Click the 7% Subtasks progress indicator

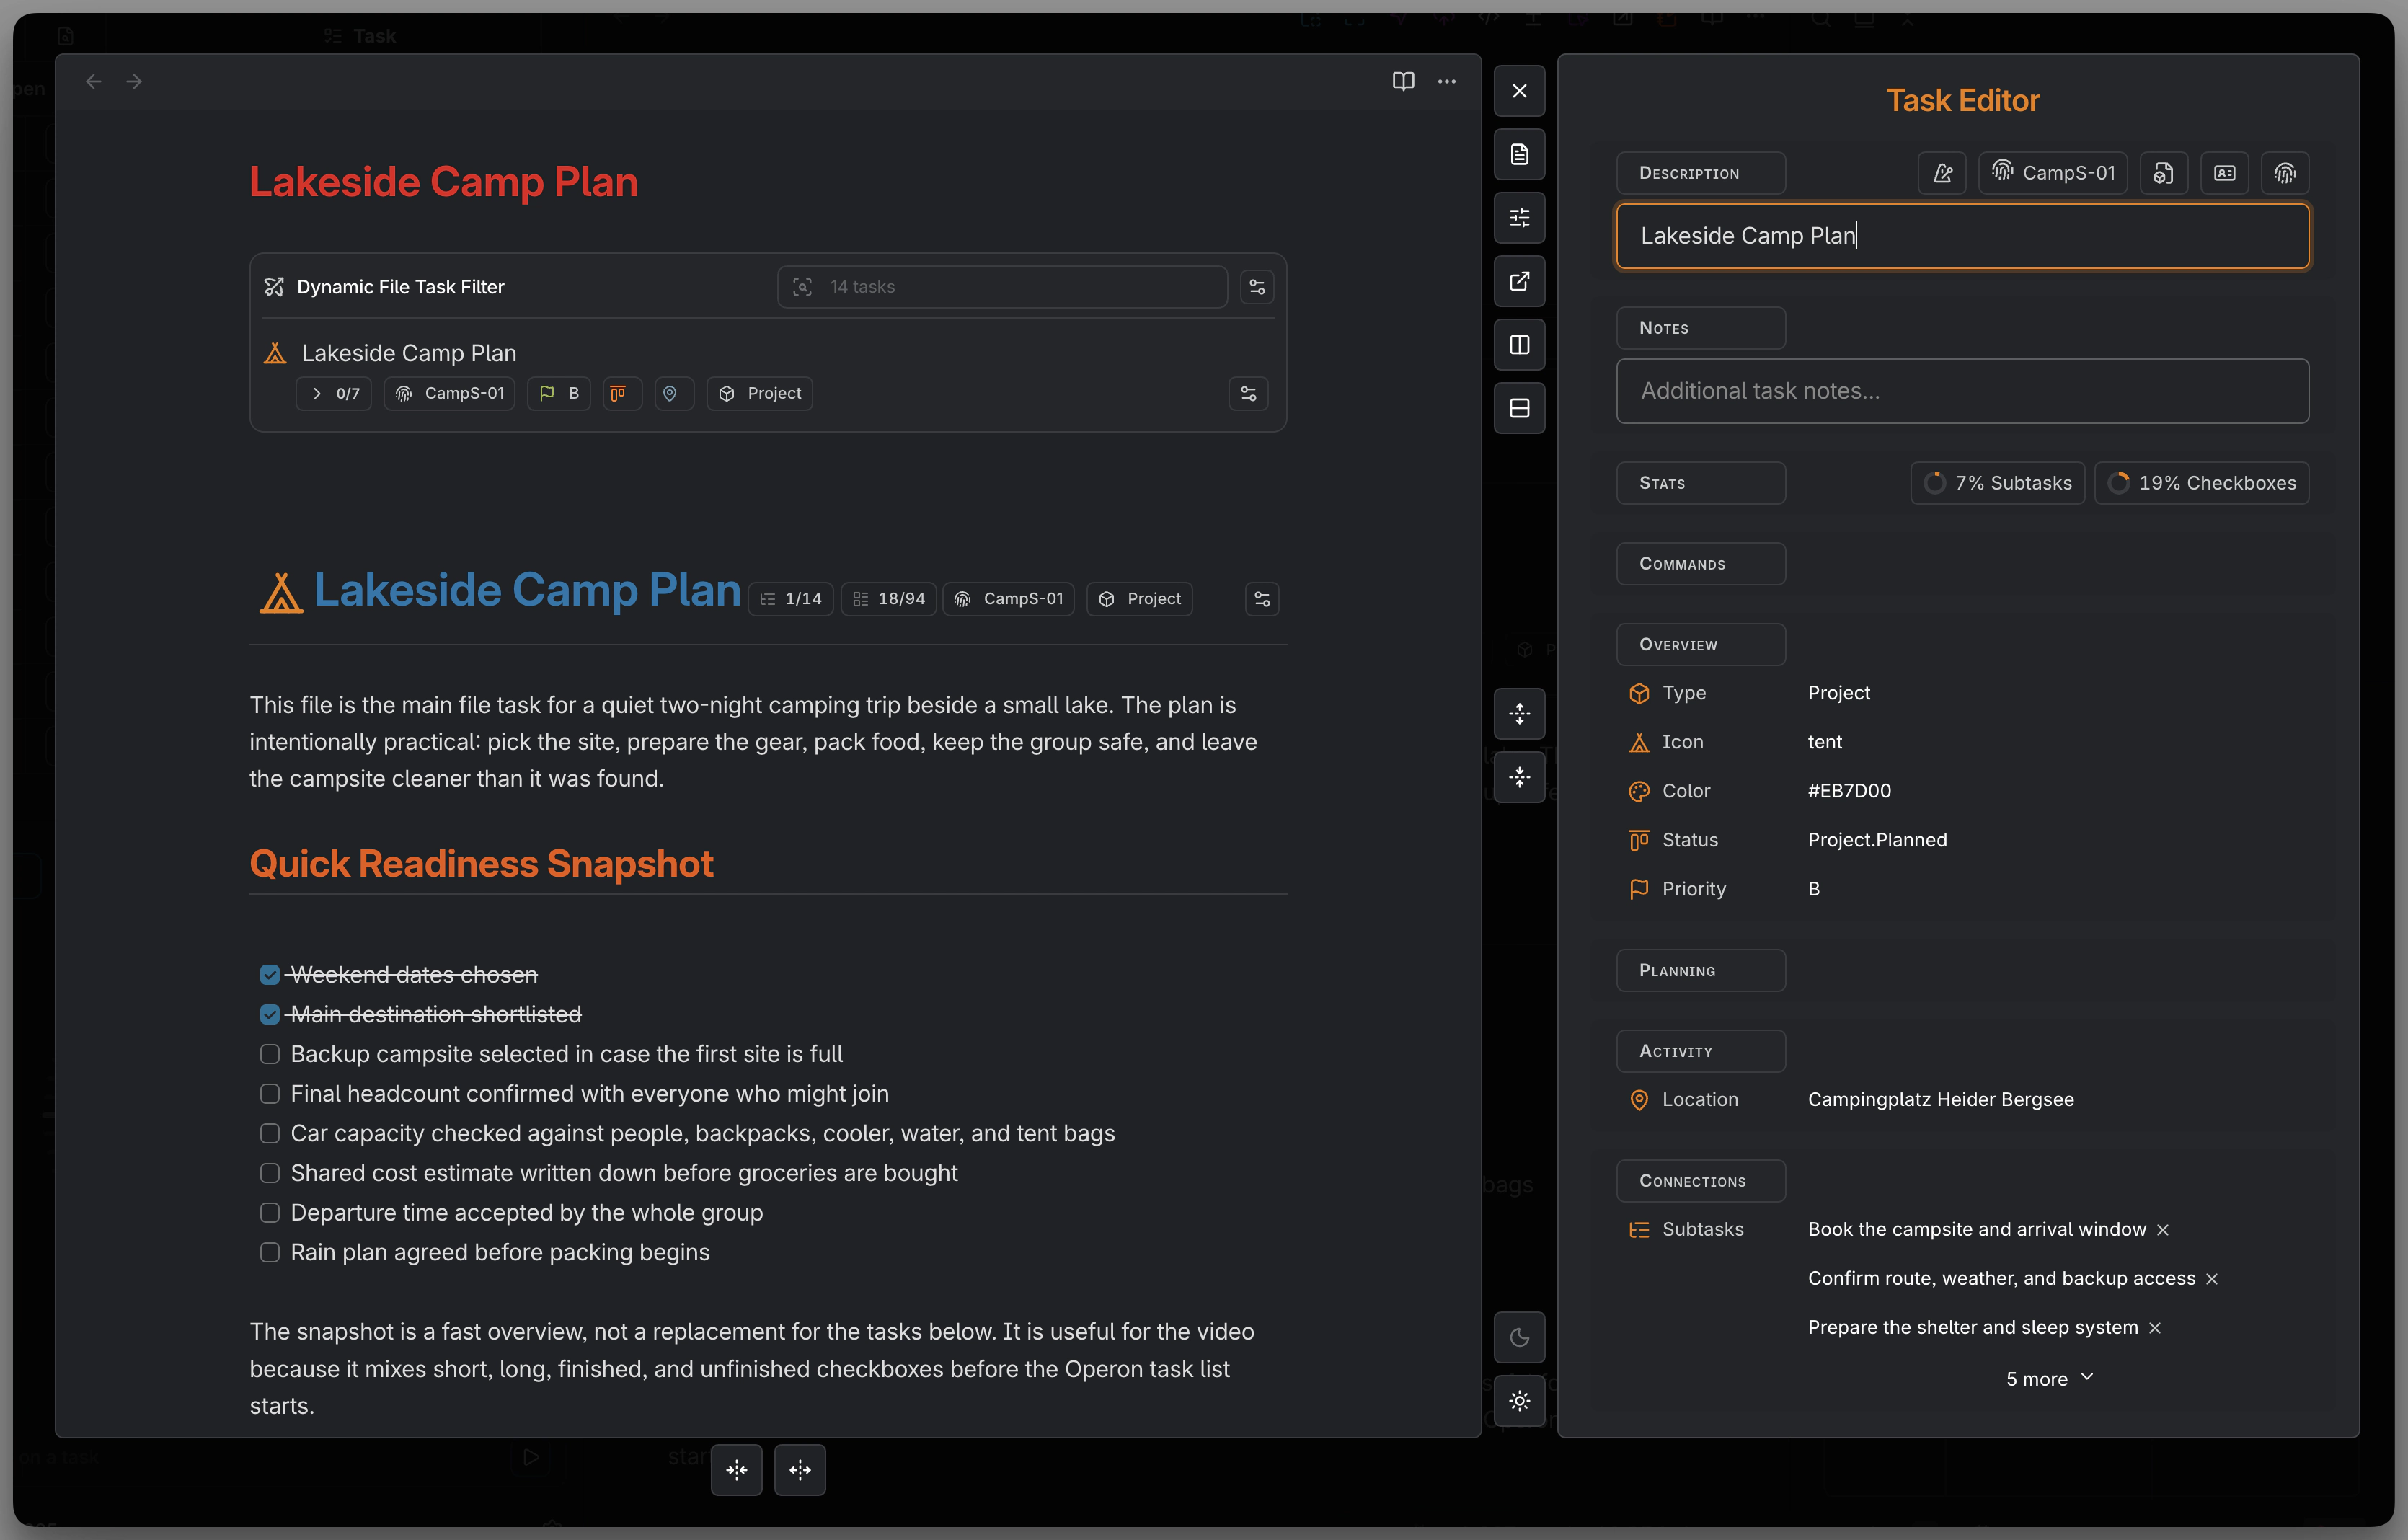(x=1997, y=483)
